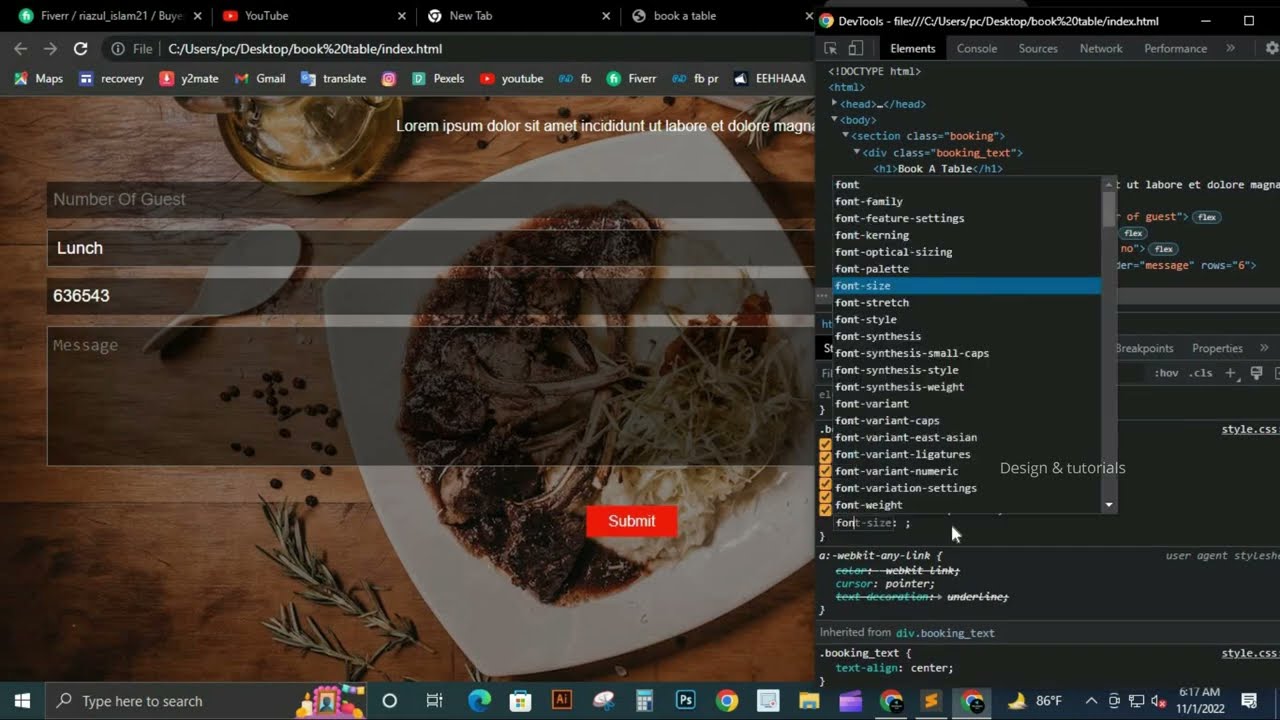Reload the index.html page
1280x720 pixels.
[81, 48]
